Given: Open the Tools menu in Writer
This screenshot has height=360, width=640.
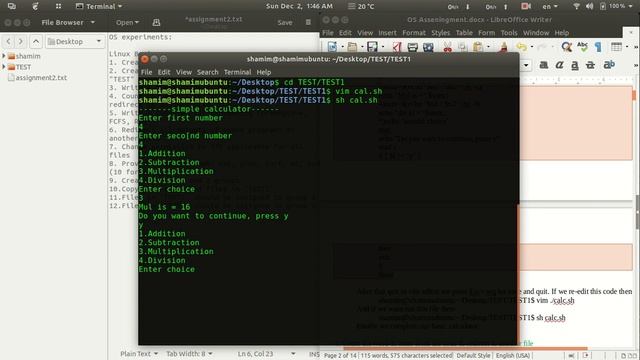Looking at the screenshot, I should click(x=509, y=33).
